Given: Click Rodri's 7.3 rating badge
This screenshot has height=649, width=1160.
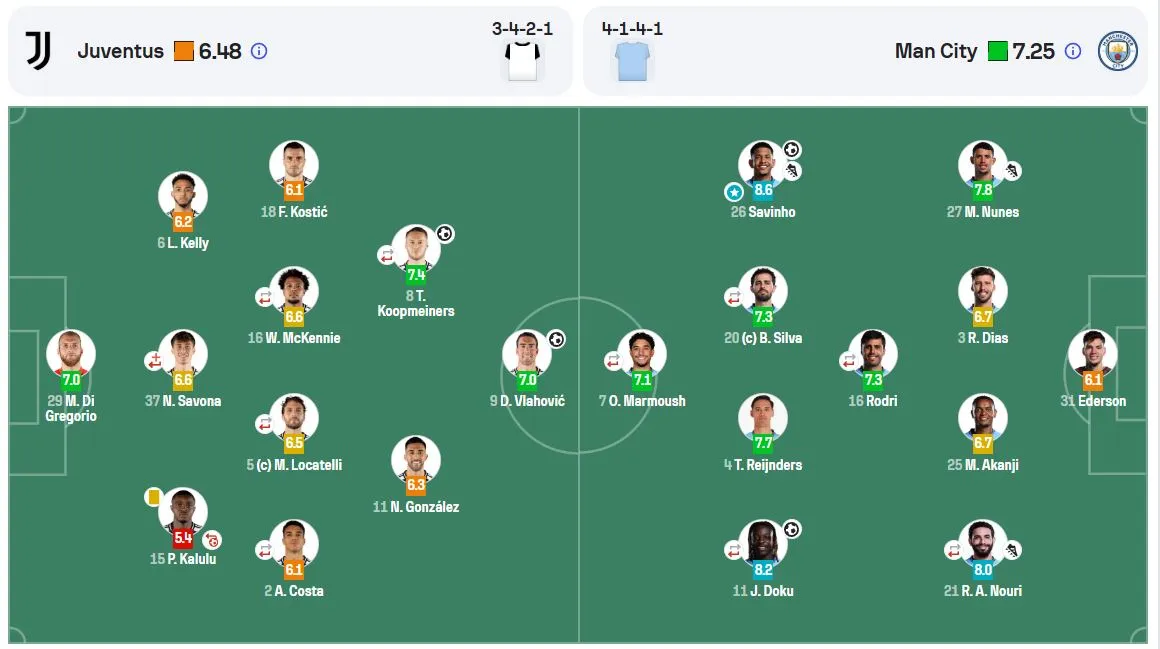Looking at the screenshot, I should [873, 380].
